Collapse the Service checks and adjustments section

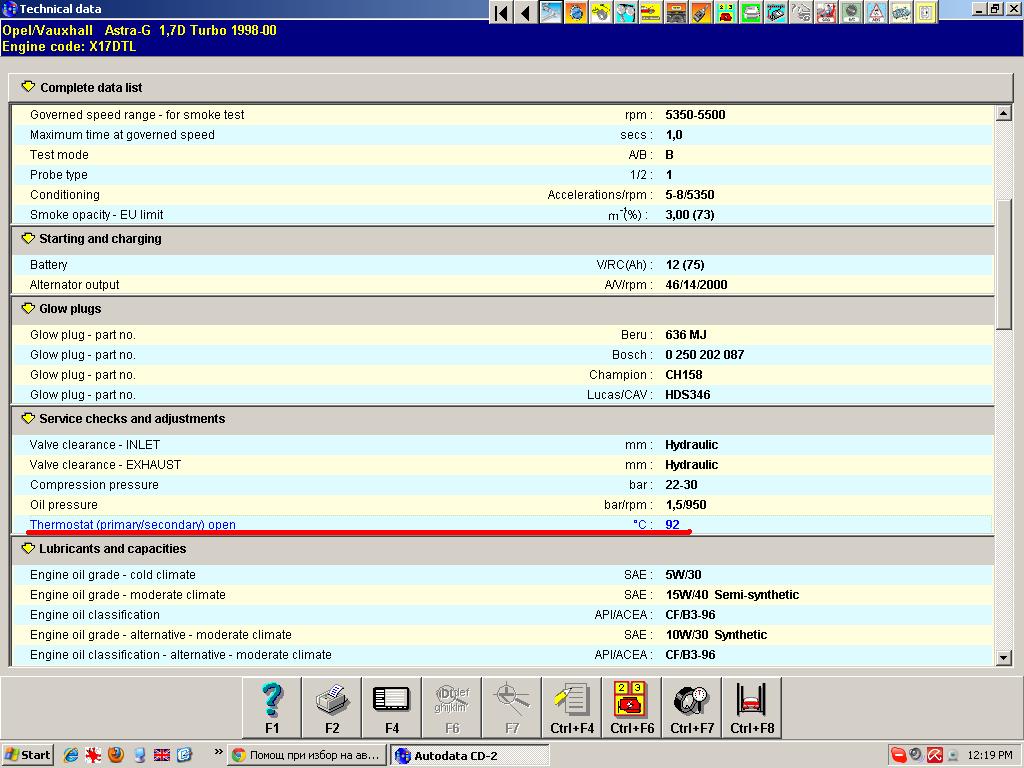27,419
